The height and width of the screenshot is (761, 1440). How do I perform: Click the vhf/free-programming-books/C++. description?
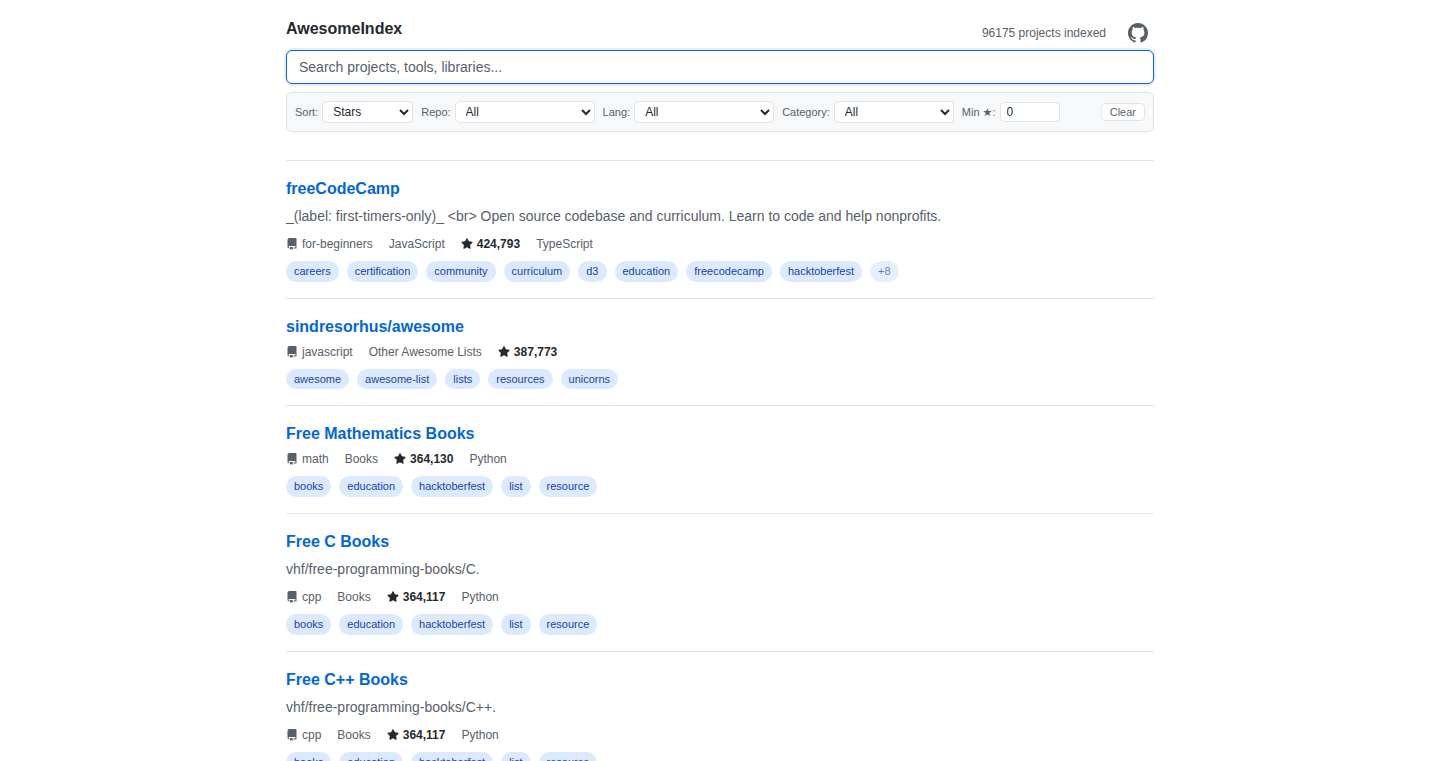(x=391, y=707)
